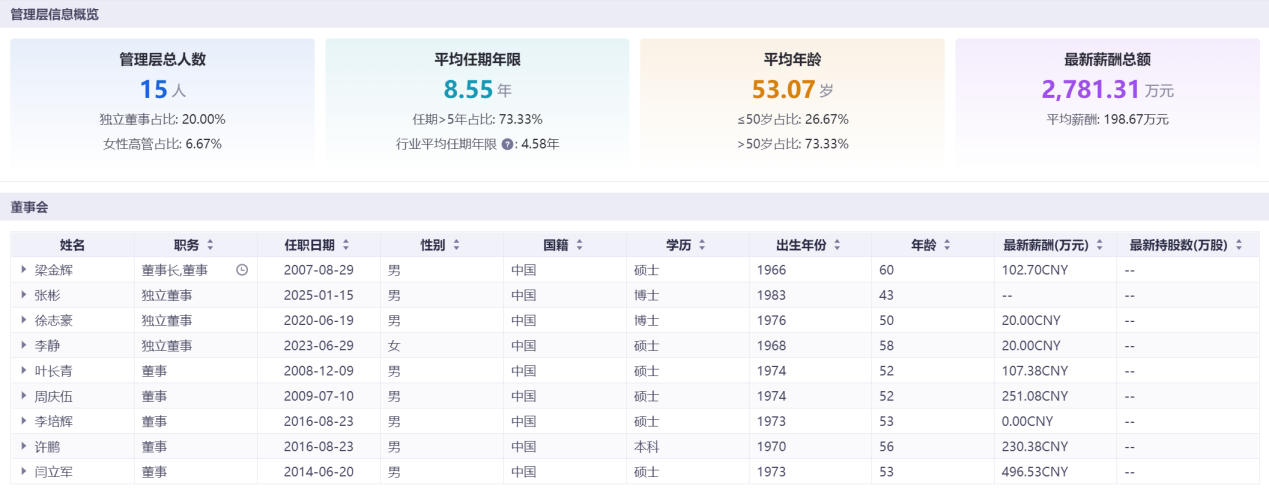Sort rows by 出生年份

tap(837, 245)
